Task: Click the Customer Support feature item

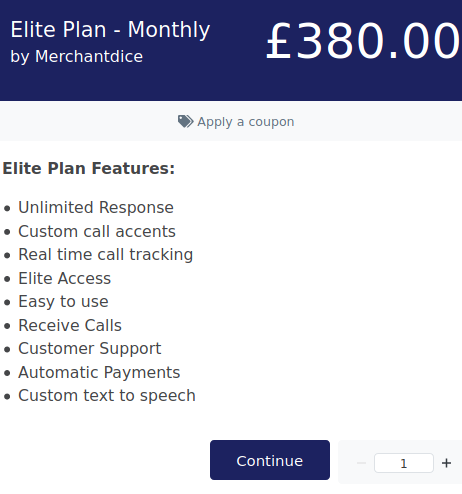Action: [90, 349]
